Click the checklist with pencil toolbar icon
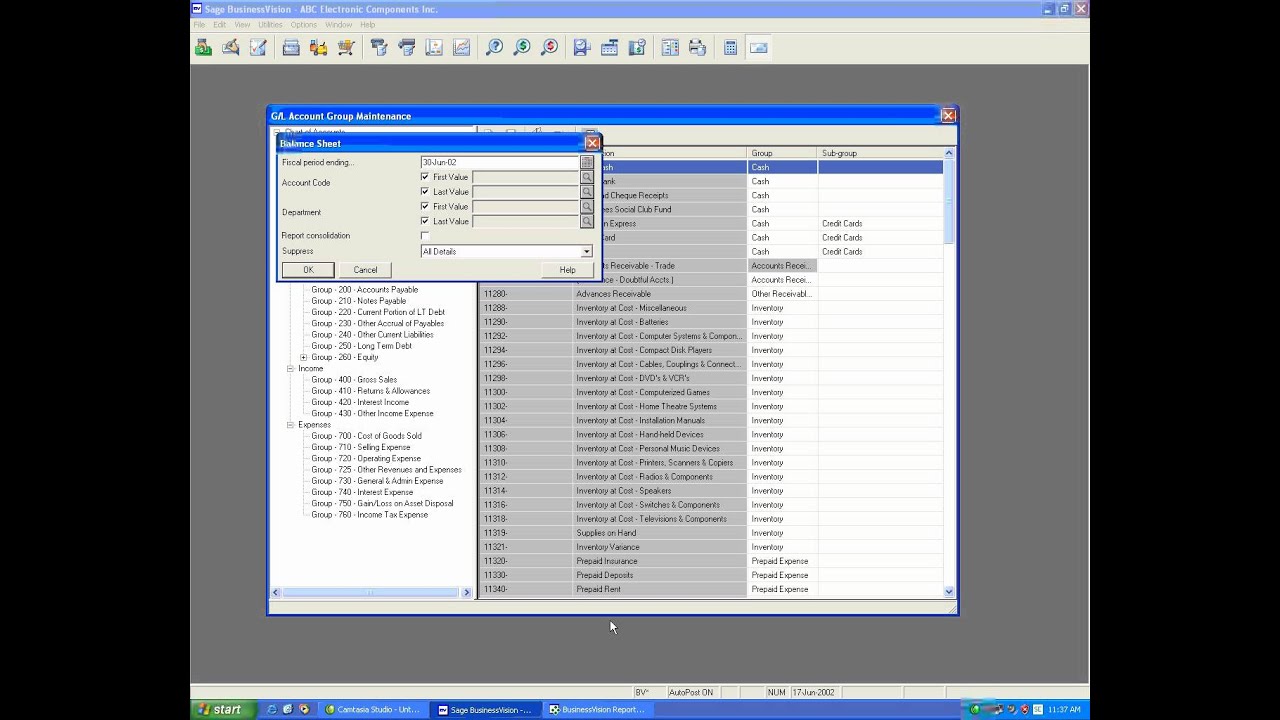Viewport: 1280px width, 720px height. click(x=259, y=47)
